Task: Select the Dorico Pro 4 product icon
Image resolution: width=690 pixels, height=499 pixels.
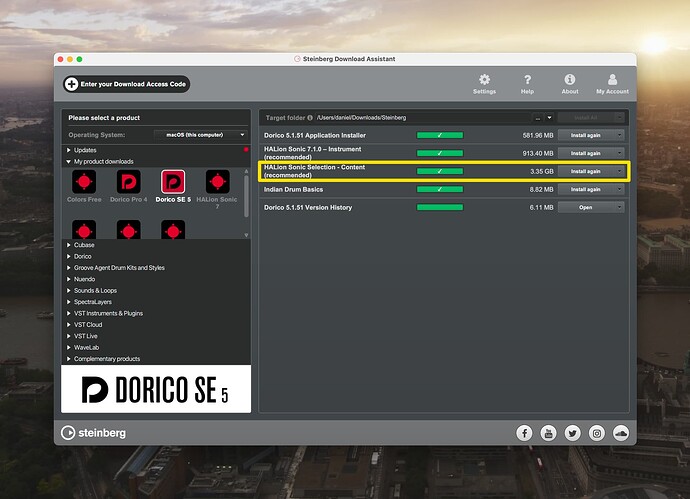Action: click(128, 181)
